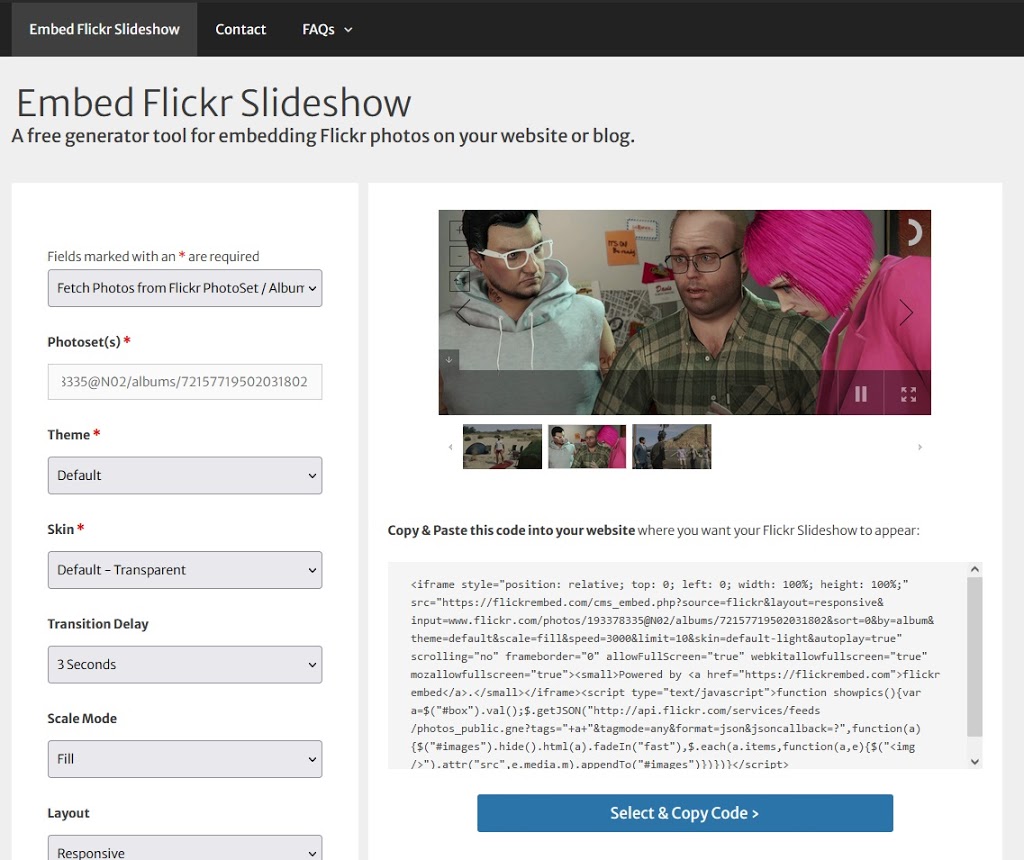
Task: Open the Scale Mode dropdown set to Fill
Action: click(x=185, y=759)
